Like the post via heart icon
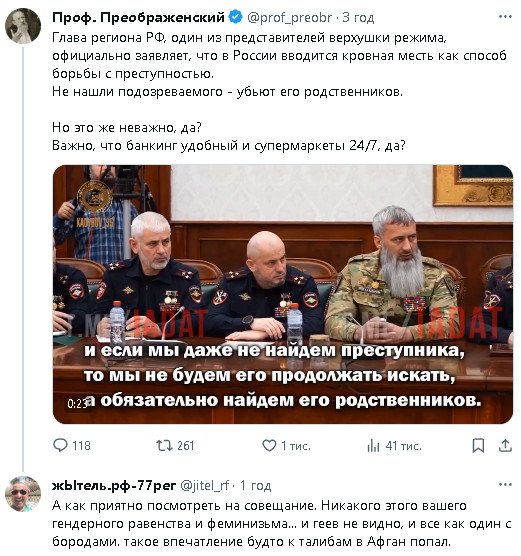The height and width of the screenshot is (556, 521). [269, 445]
